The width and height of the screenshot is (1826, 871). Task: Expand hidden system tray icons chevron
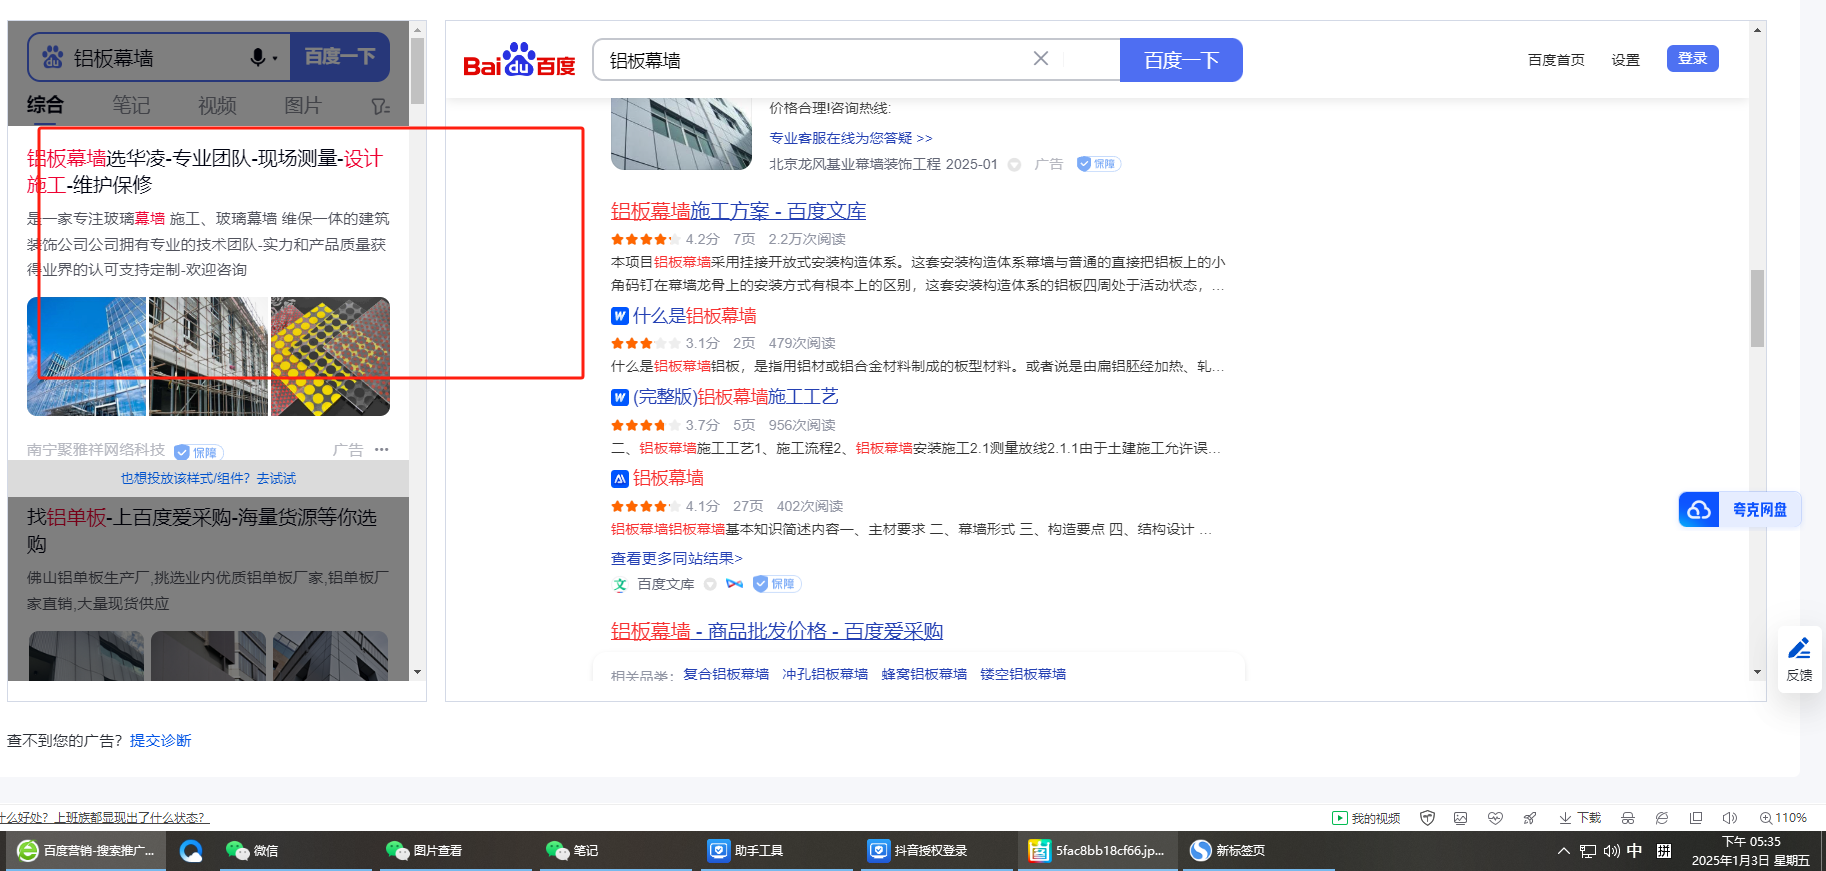1563,851
